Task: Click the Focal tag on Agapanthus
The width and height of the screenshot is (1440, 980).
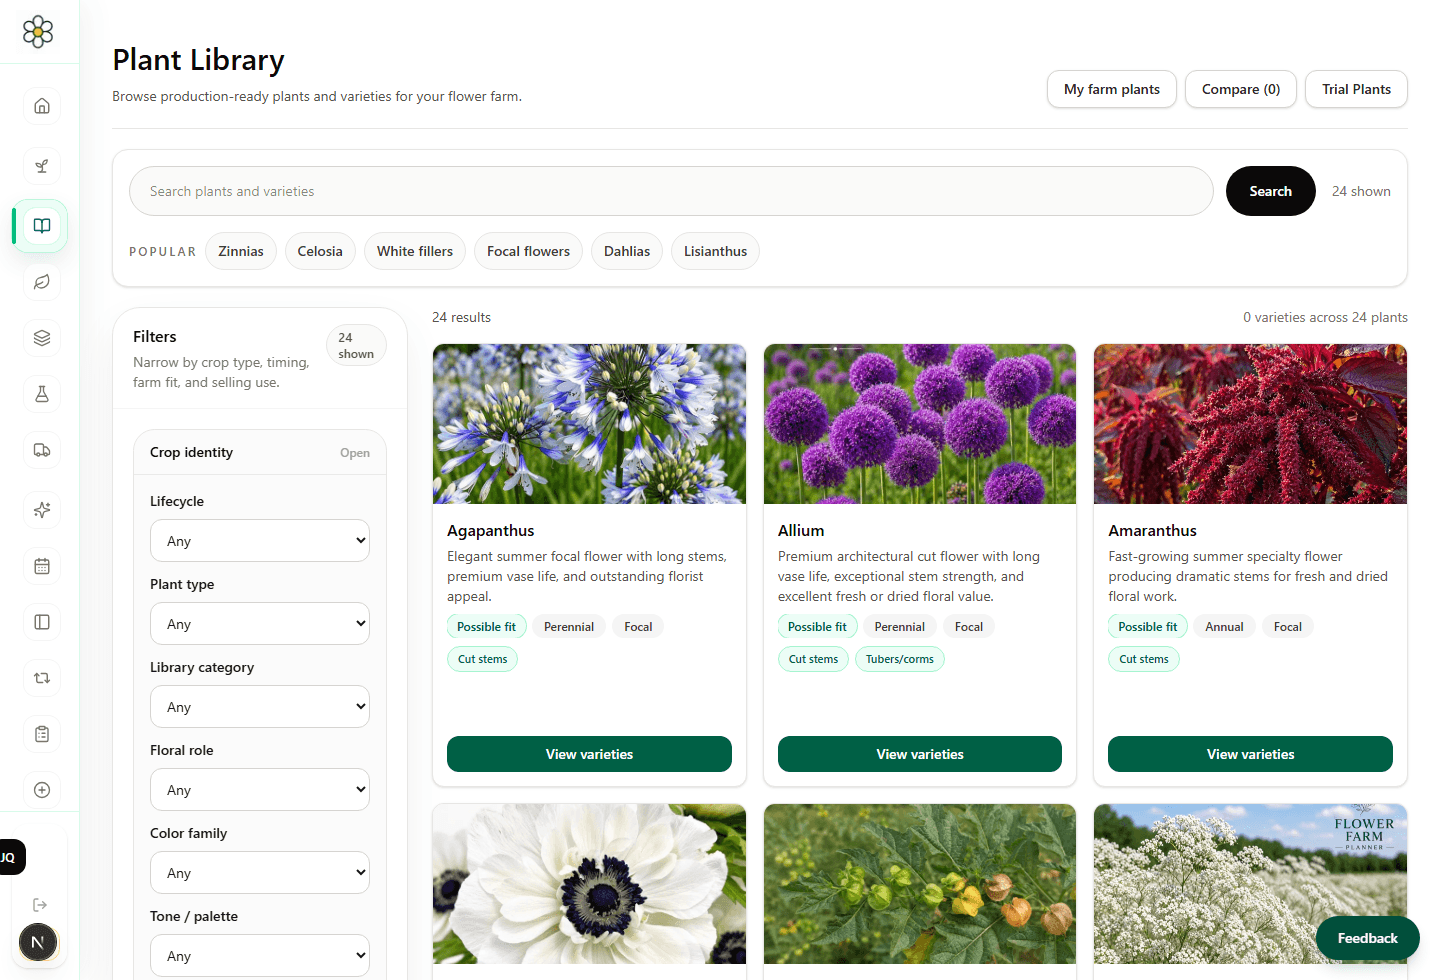Action: (x=638, y=627)
